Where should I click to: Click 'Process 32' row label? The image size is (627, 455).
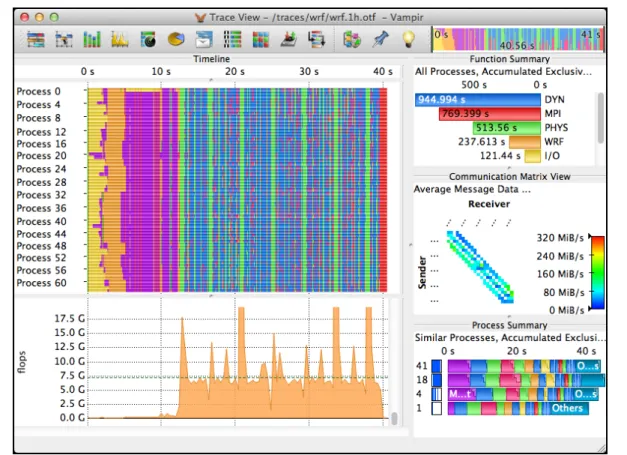[x=41, y=195]
